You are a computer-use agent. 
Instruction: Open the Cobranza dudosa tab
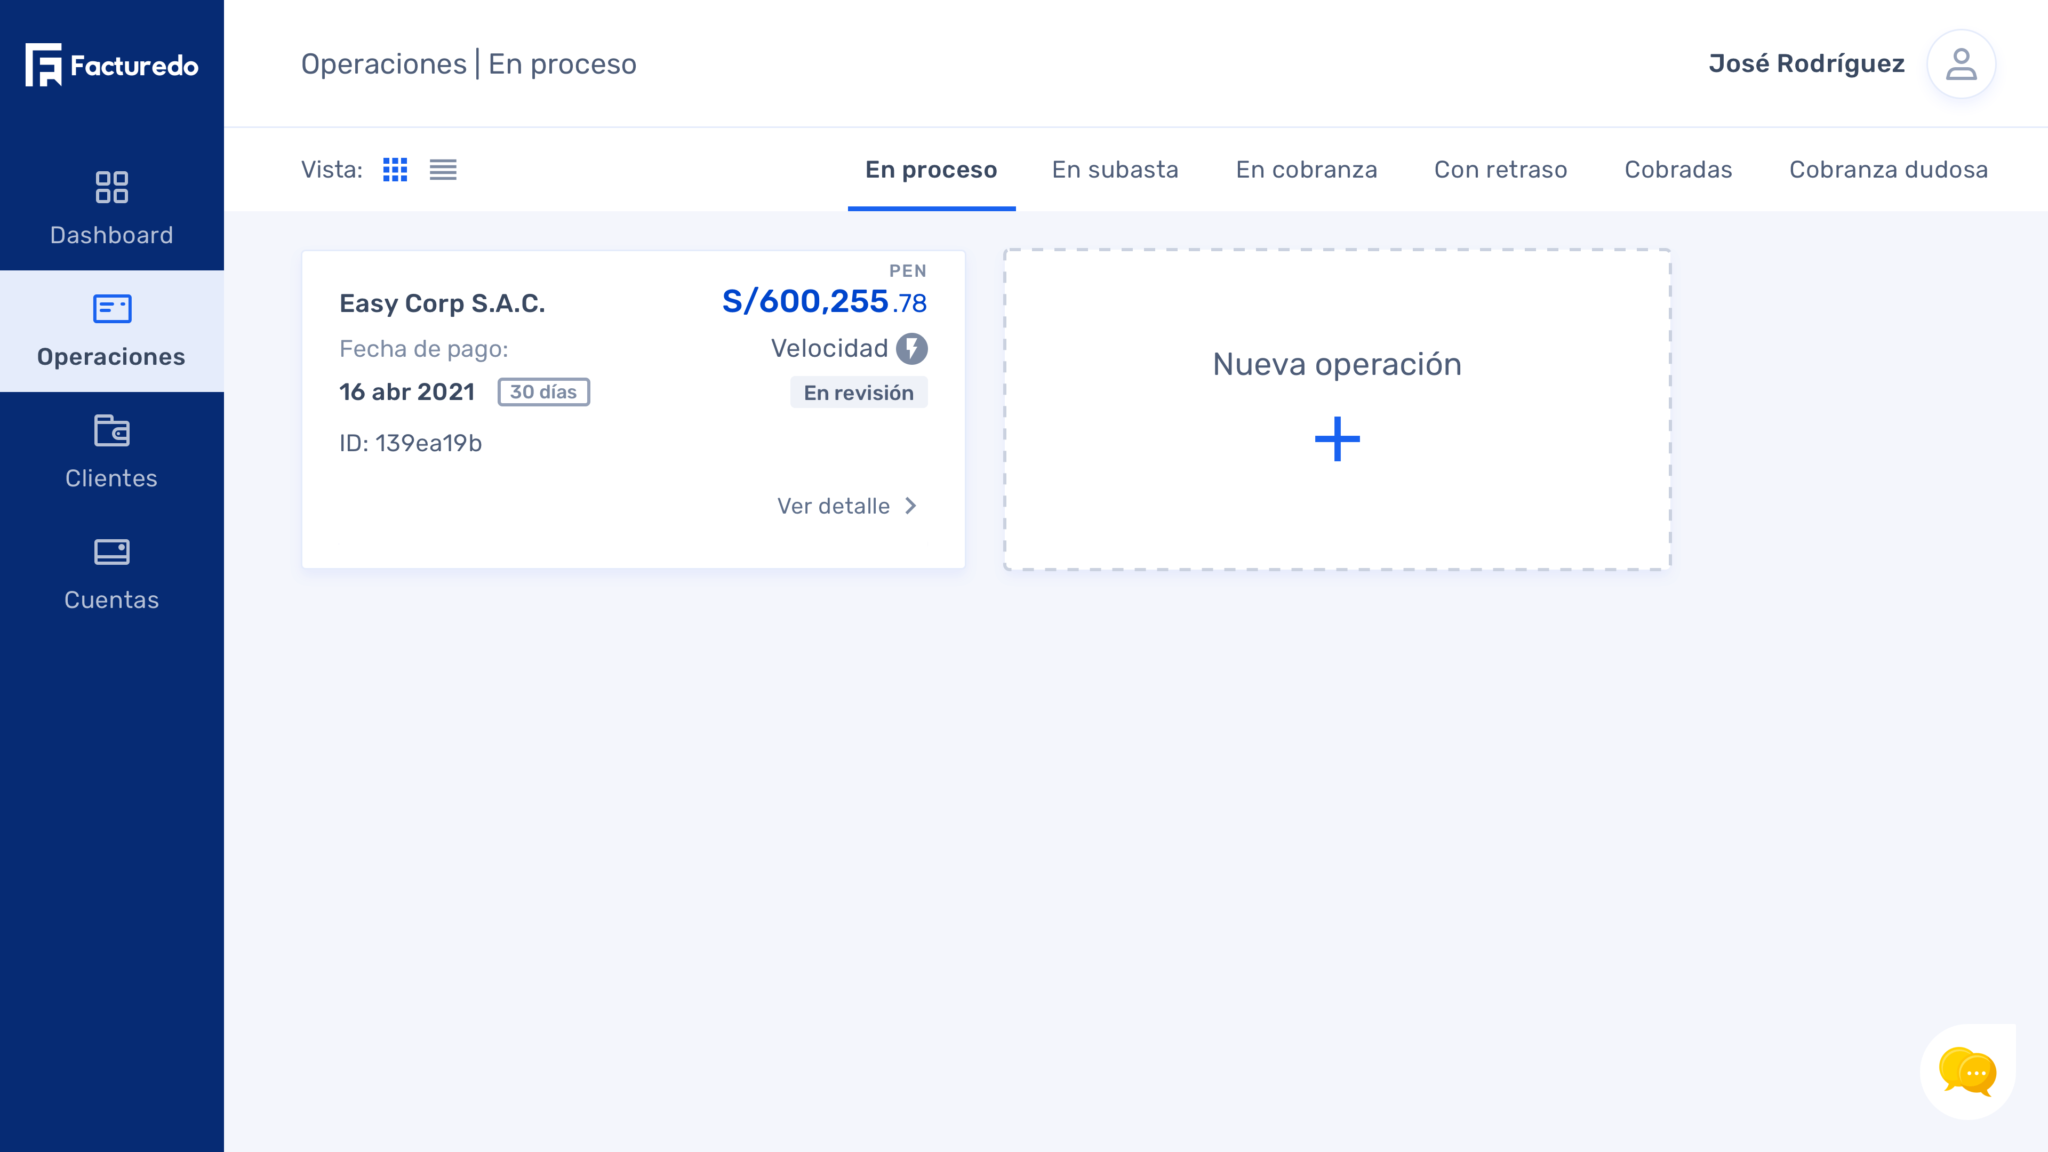click(1888, 170)
